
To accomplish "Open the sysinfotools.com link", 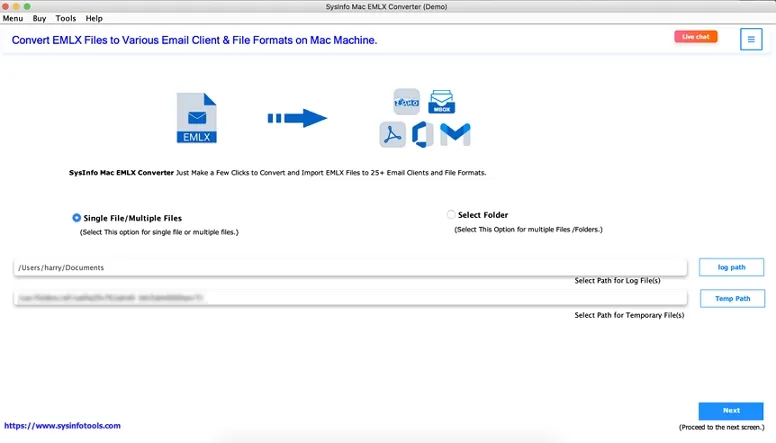I will click(x=62, y=426).
